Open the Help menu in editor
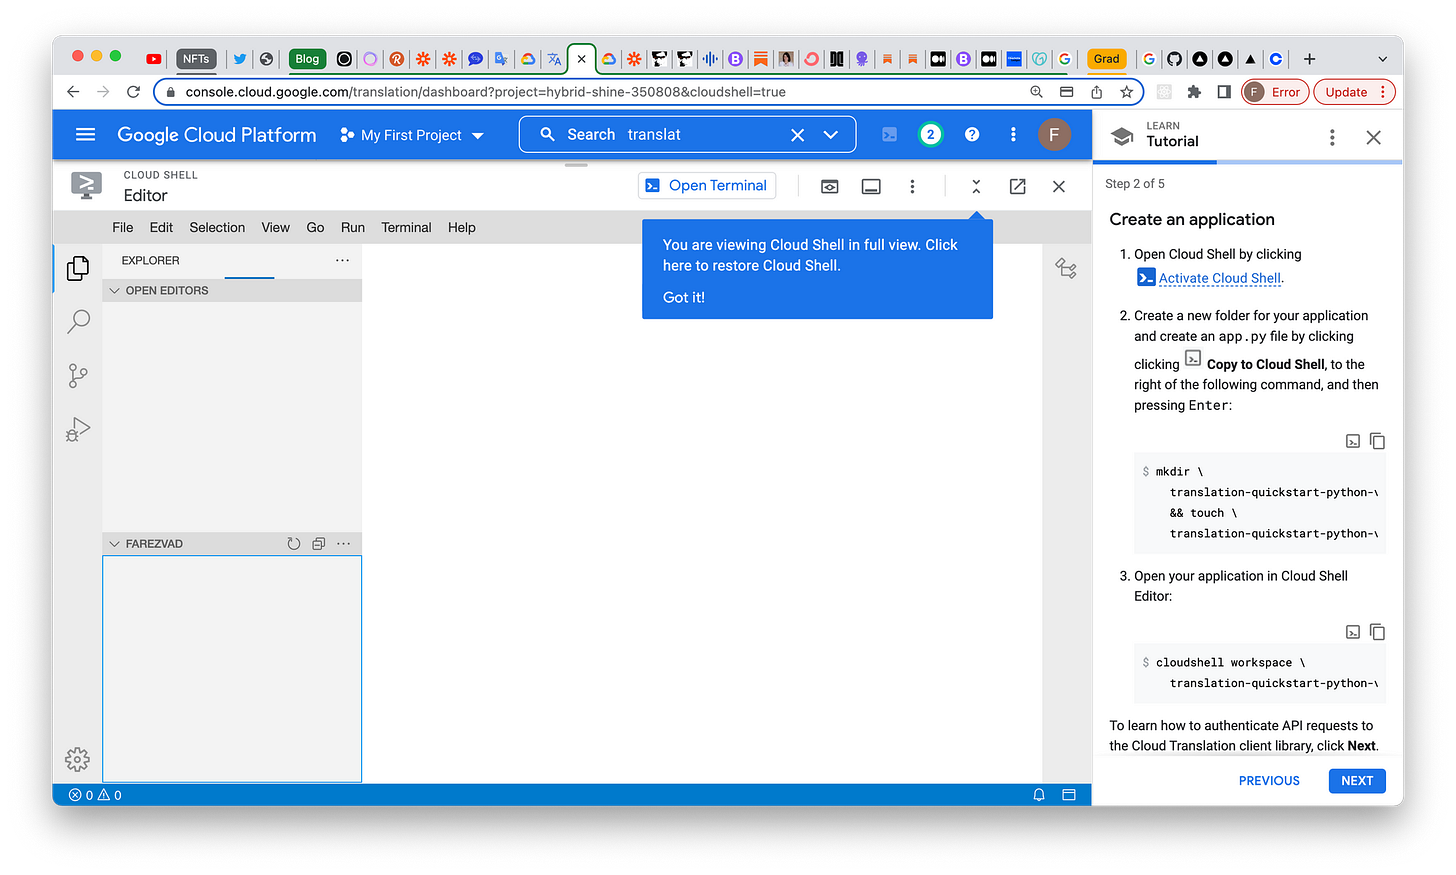 click(462, 228)
